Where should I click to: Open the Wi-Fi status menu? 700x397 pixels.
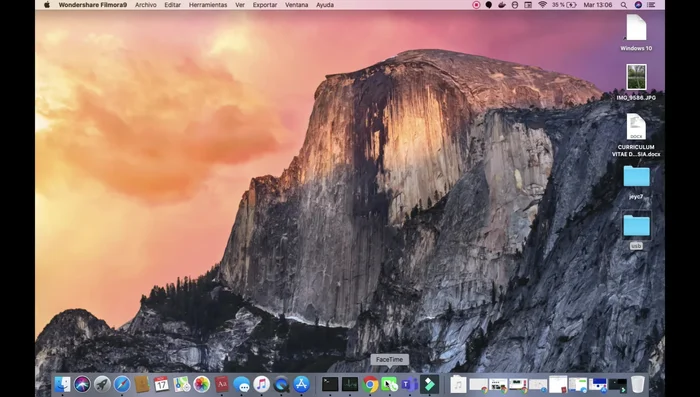click(542, 4)
